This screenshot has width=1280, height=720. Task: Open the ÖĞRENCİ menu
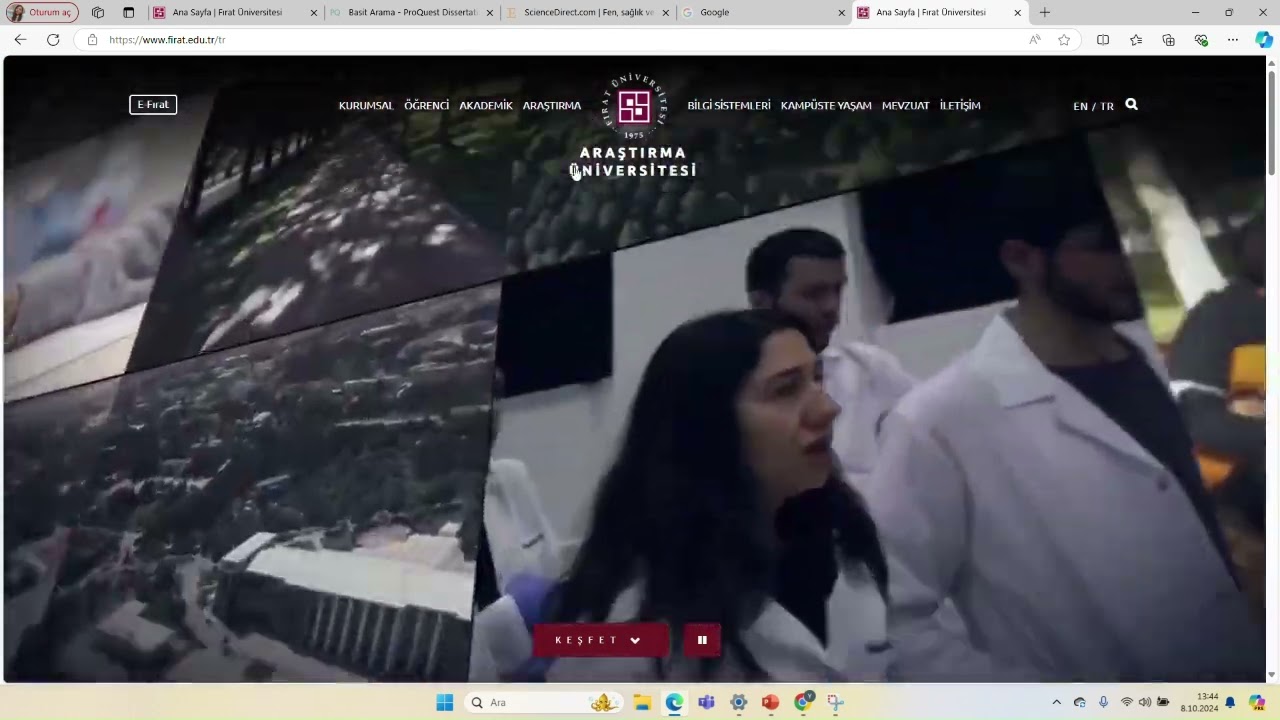[426, 105]
